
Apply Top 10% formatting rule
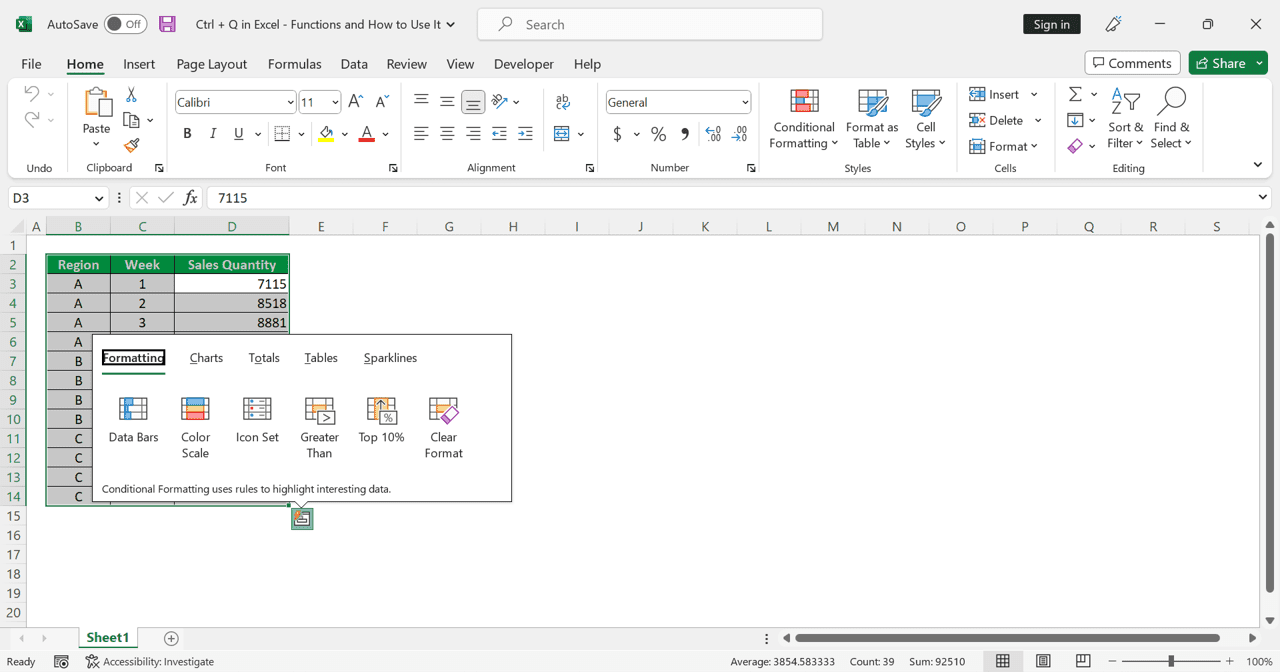click(381, 420)
